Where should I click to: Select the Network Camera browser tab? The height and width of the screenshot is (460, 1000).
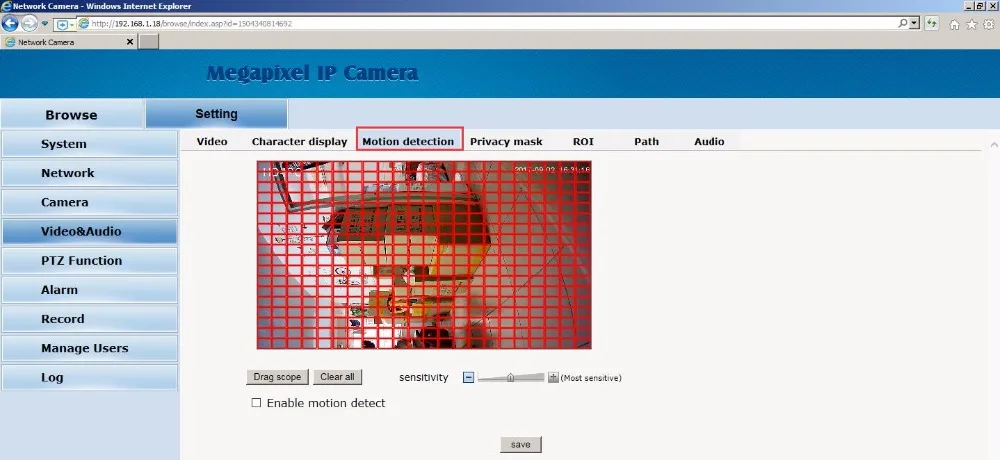[69, 42]
